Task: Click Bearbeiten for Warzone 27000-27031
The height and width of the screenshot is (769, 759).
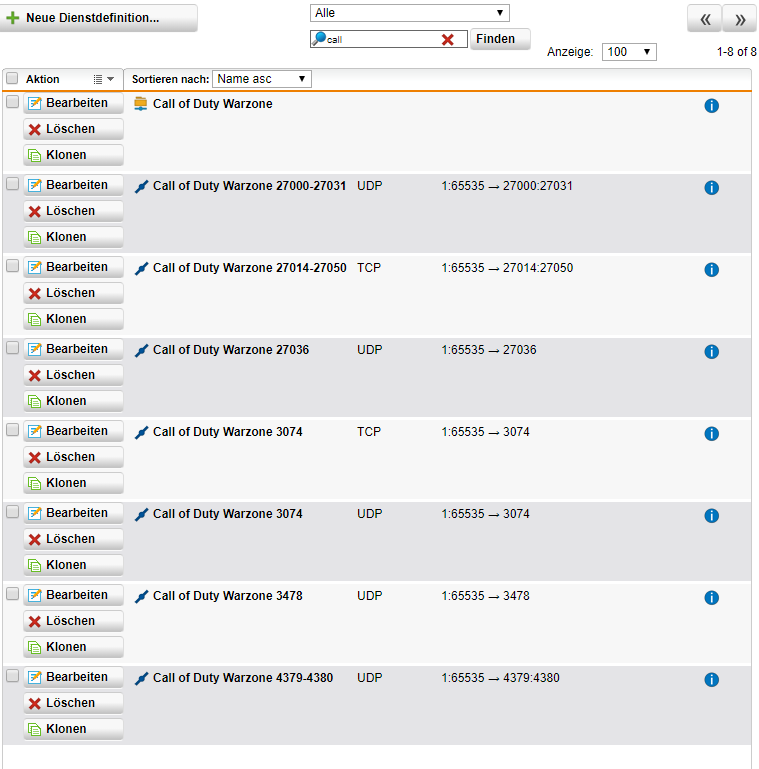Action: 73,185
